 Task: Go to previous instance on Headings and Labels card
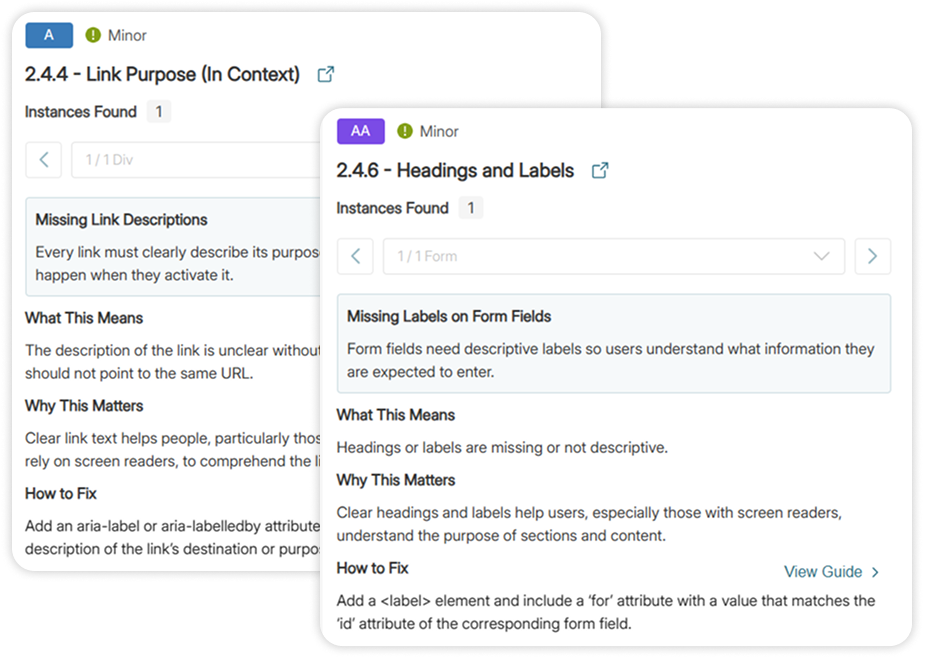(x=355, y=256)
